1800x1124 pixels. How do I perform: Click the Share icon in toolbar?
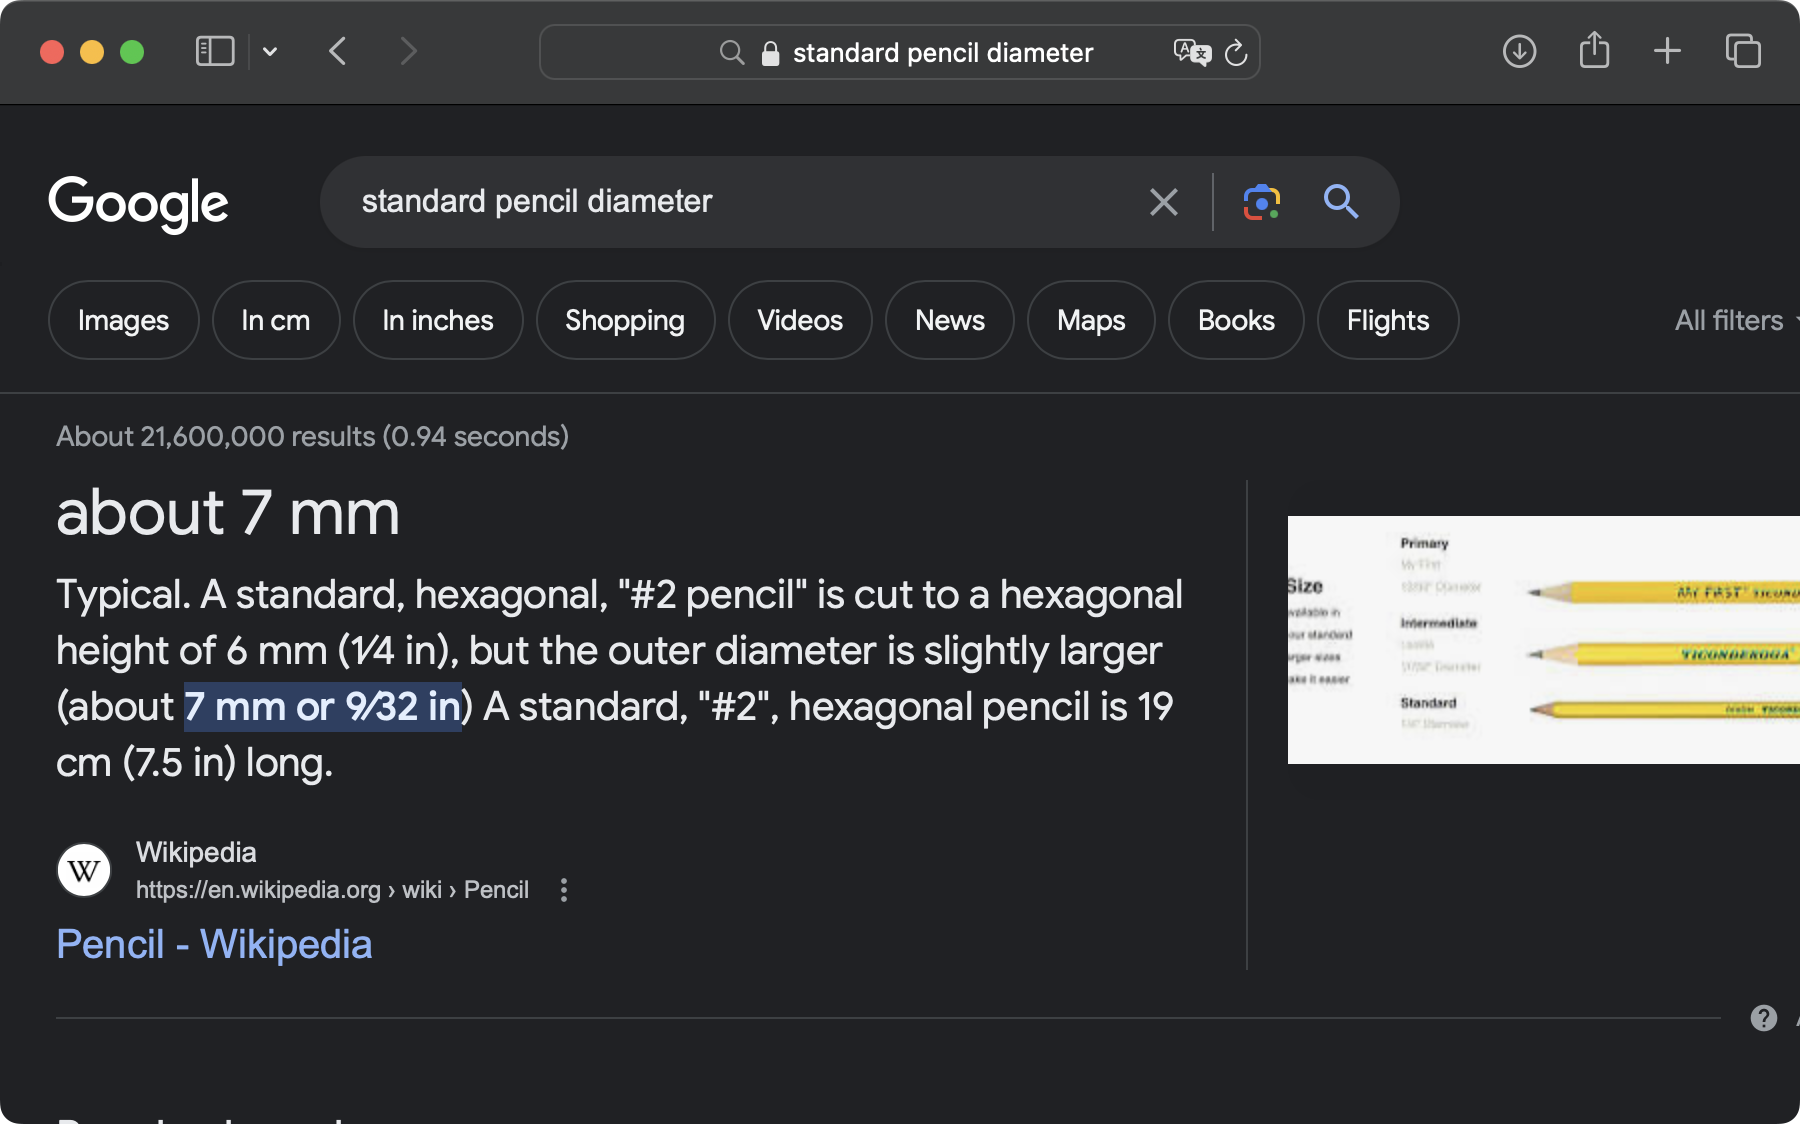(x=1594, y=50)
